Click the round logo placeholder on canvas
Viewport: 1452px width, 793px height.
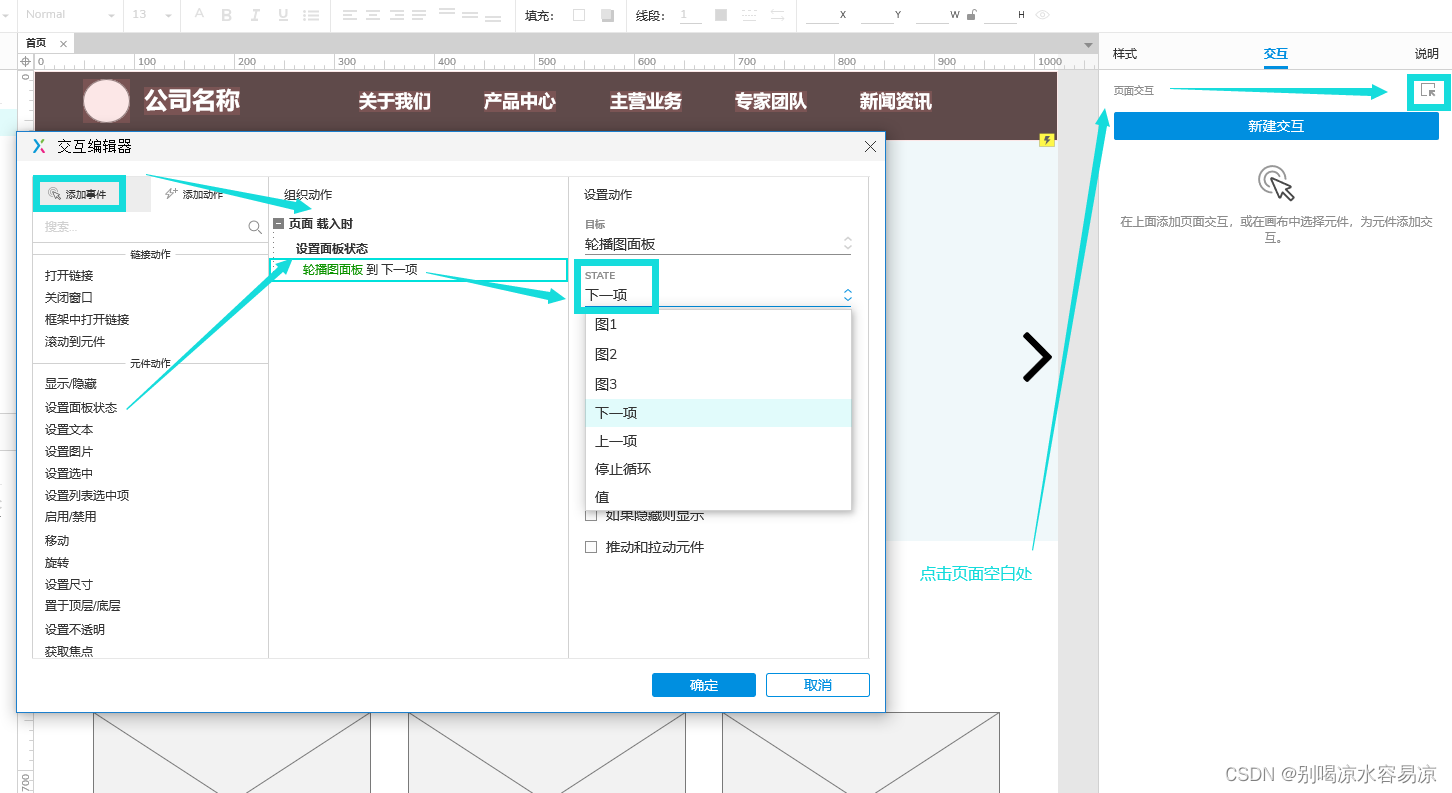coord(106,101)
